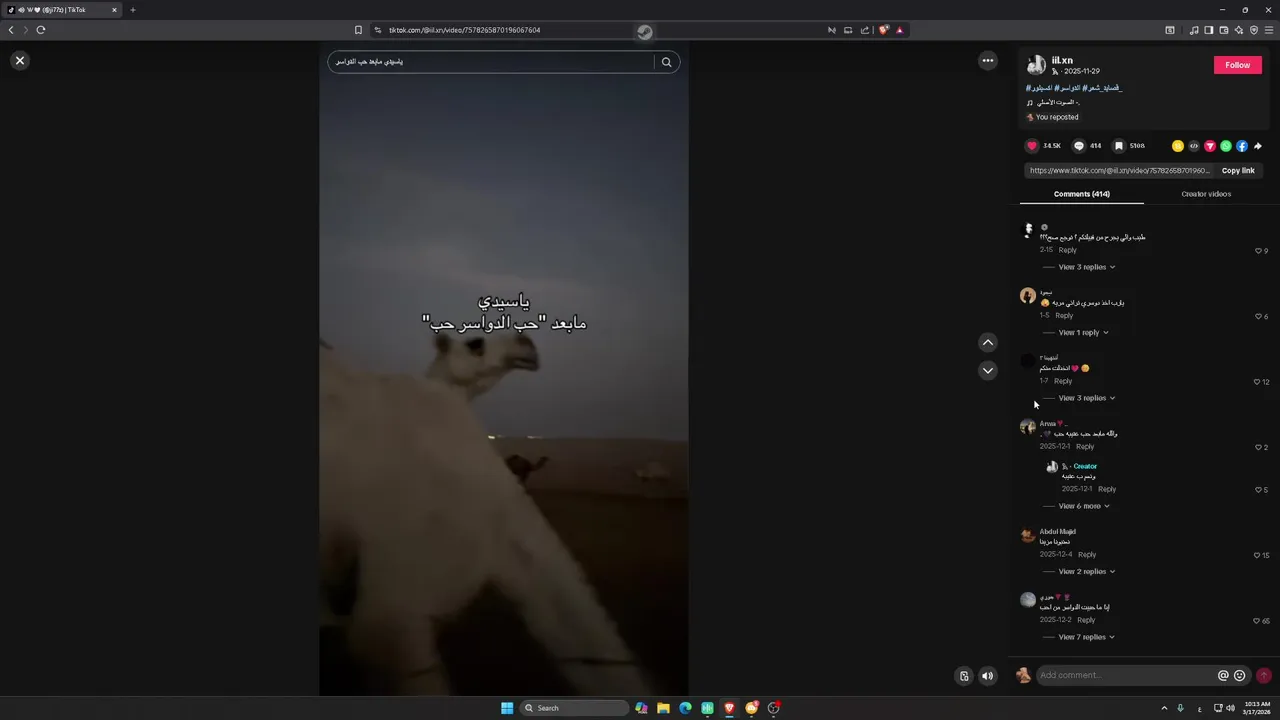Expand 'View 3 replies' under first comment

(1087, 267)
